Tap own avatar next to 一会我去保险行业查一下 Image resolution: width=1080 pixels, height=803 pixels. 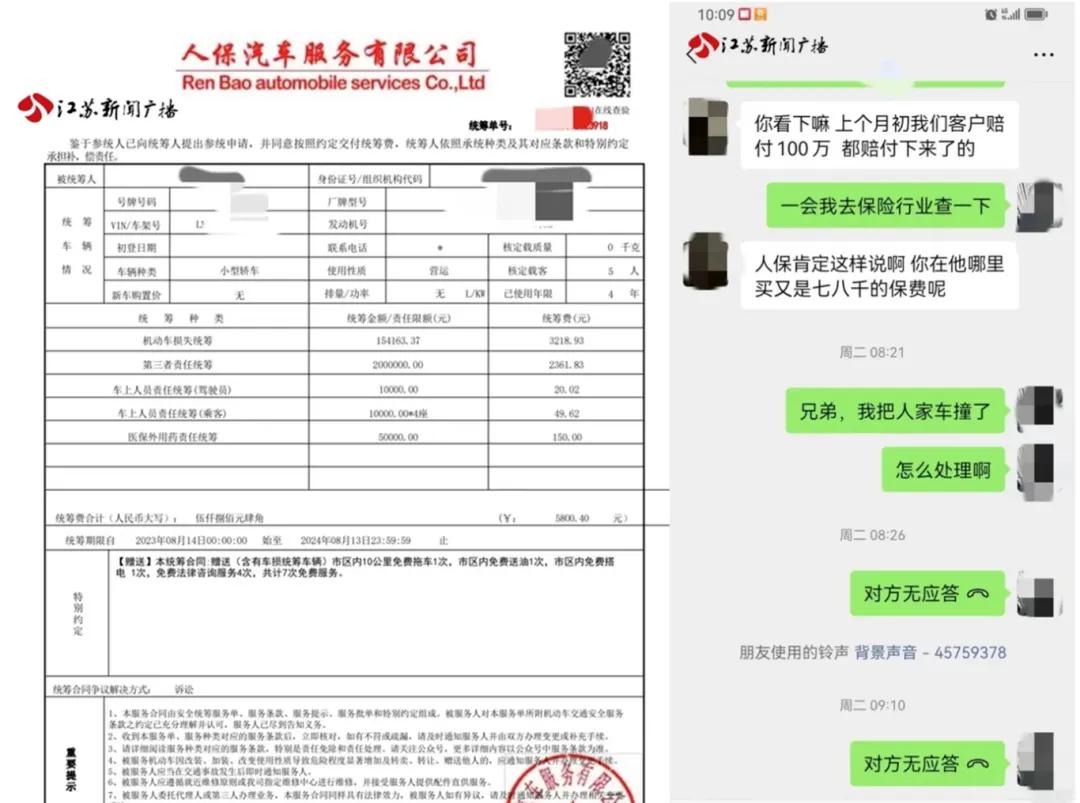click(x=1039, y=205)
